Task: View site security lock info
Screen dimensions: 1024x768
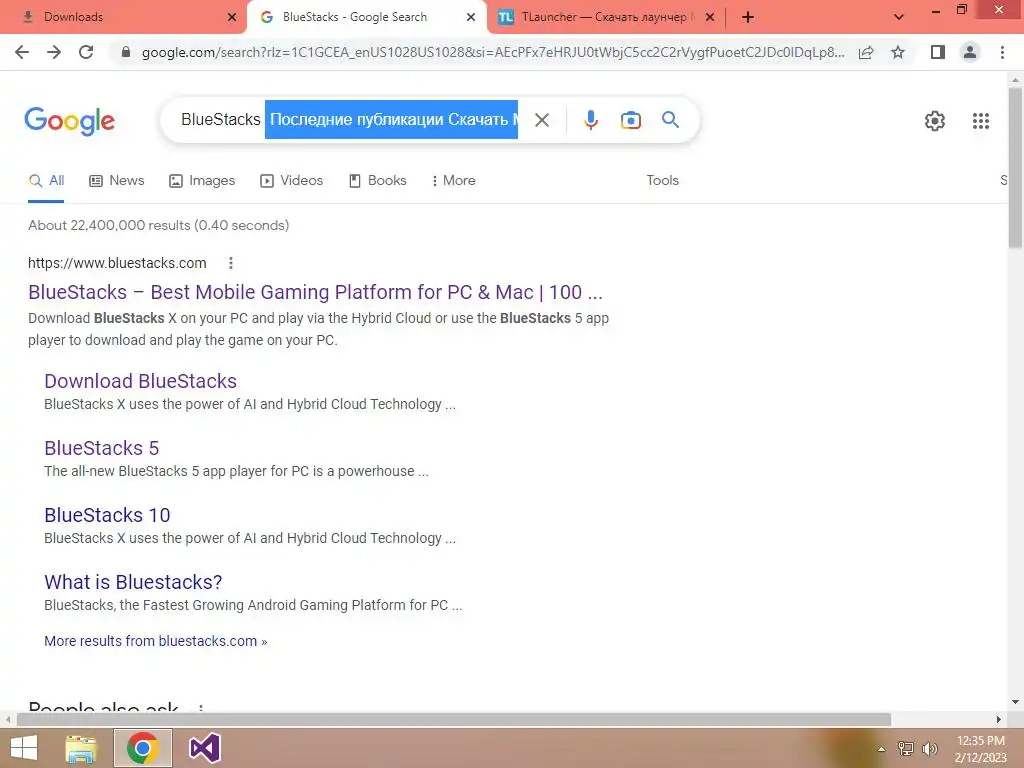Action: (126, 52)
